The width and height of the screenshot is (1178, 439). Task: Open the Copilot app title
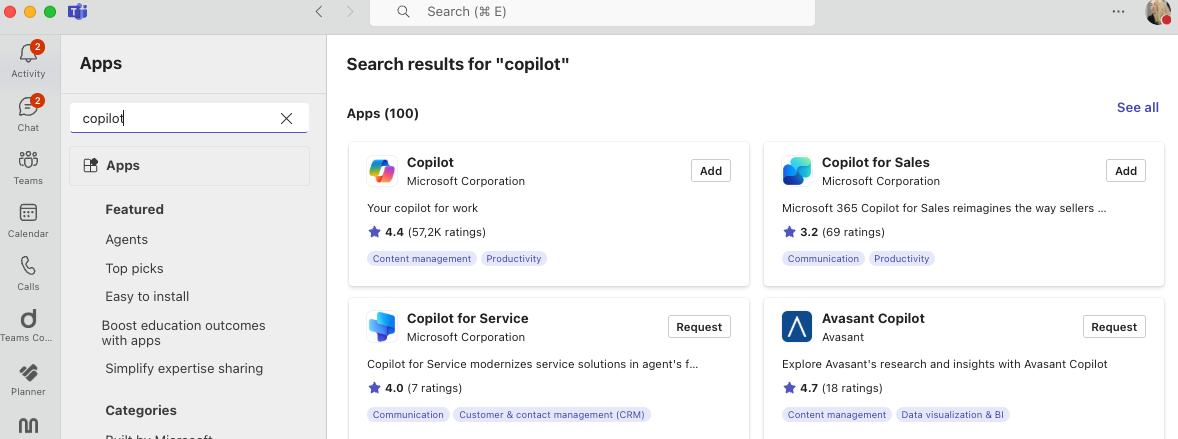[430, 162]
